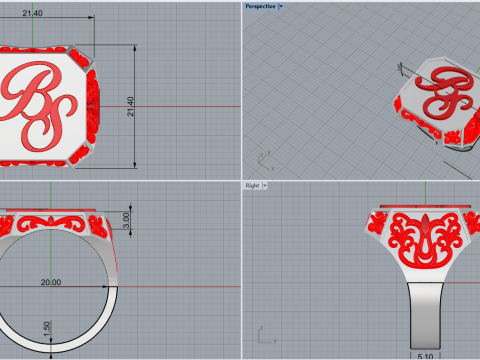Select the horizontal 21.40 dimension text
Screen dimensions: 480x360
(x=32, y=13)
